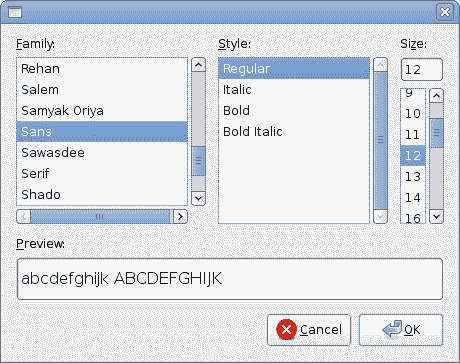Viewport: 460px width, 363px height.
Task: Select the Rehan font family
Action: point(102,69)
